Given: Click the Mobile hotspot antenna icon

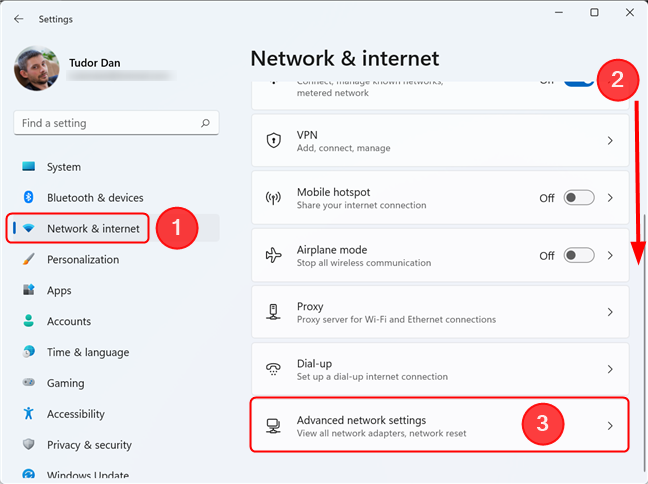Looking at the screenshot, I should click(x=273, y=198).
